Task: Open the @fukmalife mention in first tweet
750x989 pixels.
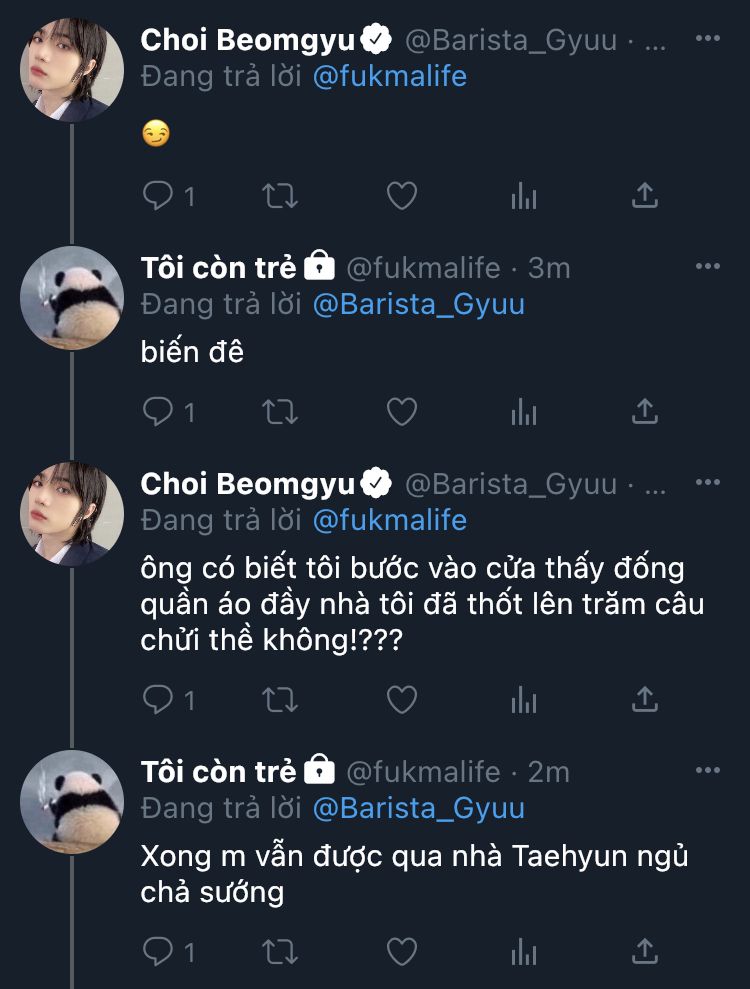Action: [x=390, y=77]
